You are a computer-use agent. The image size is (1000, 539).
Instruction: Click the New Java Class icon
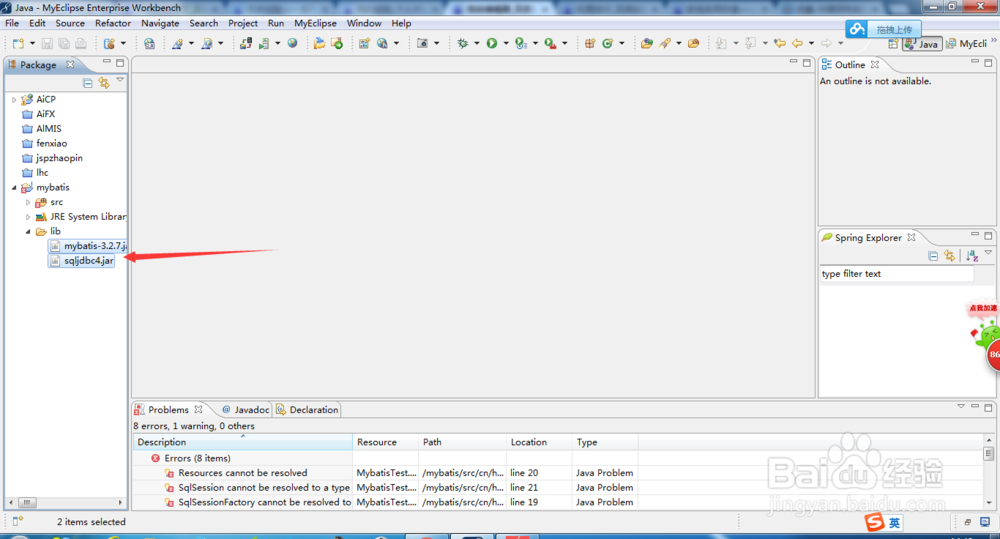607,43
